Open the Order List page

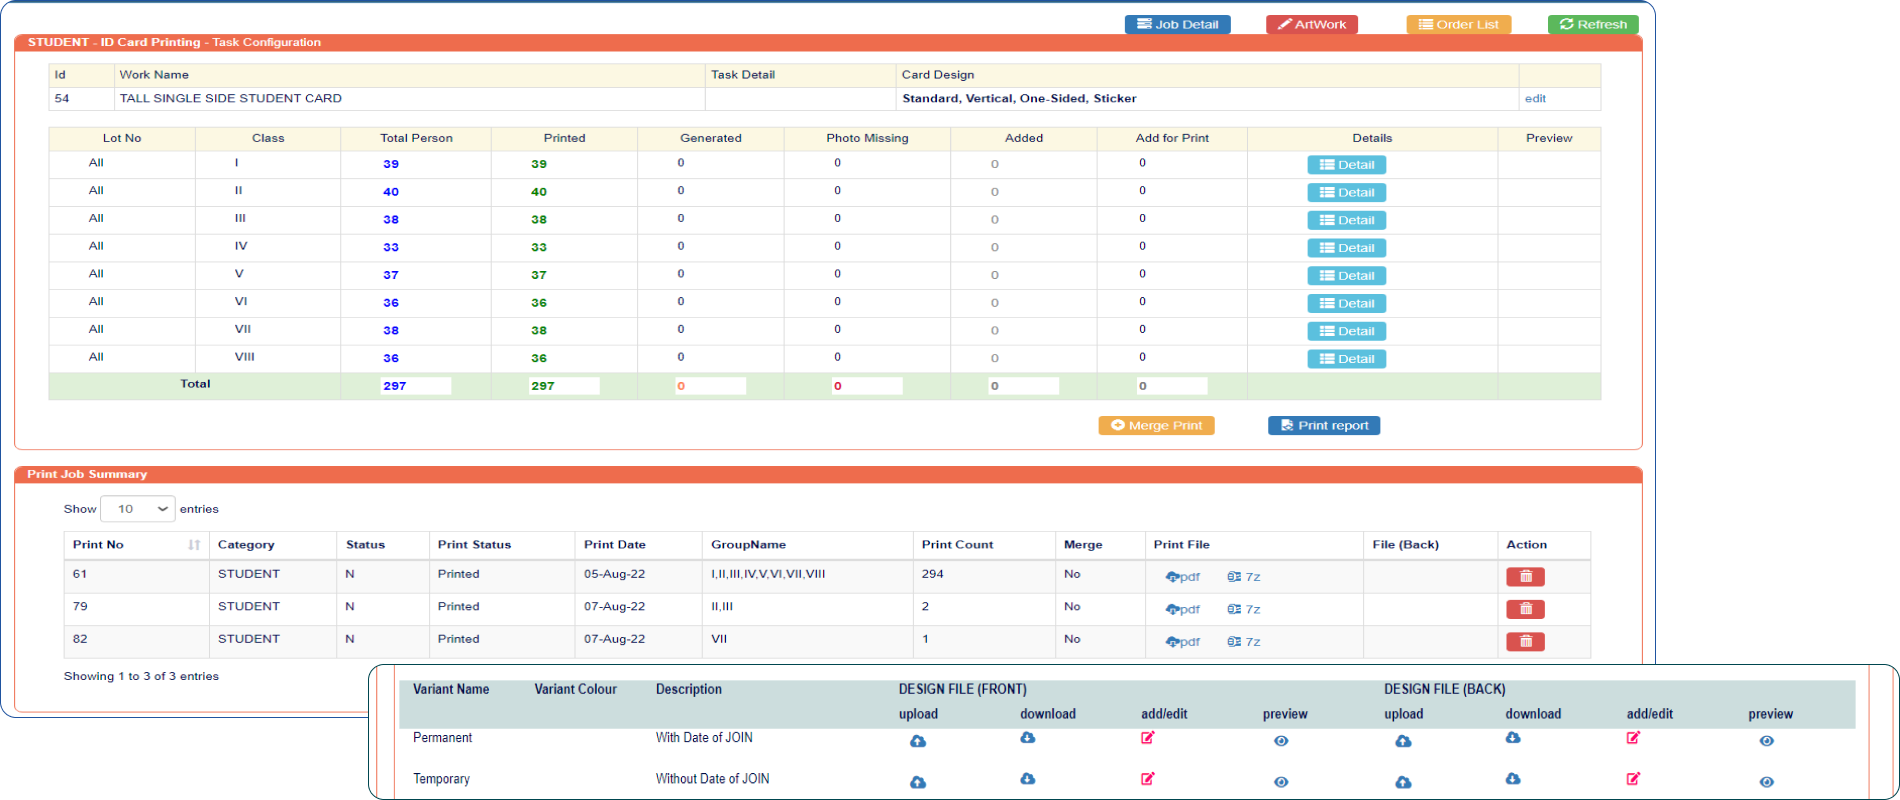point(1458,24)
